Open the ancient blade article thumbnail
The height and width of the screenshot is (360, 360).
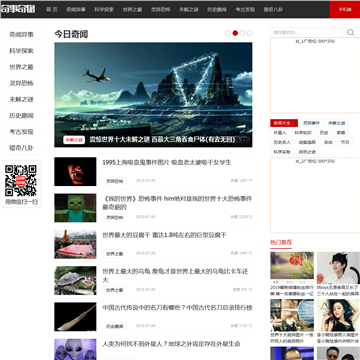(x=75, y=317)
